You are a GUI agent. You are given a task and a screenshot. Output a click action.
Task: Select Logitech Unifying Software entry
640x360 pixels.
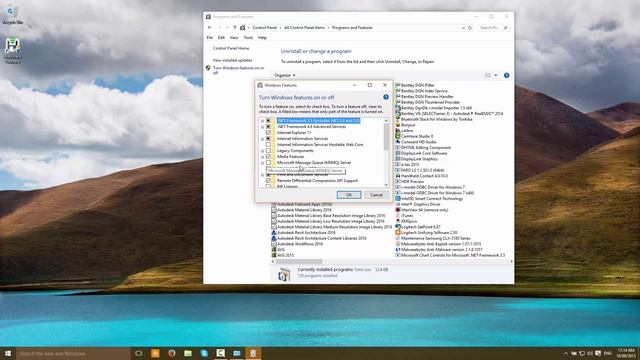point(426,233)
